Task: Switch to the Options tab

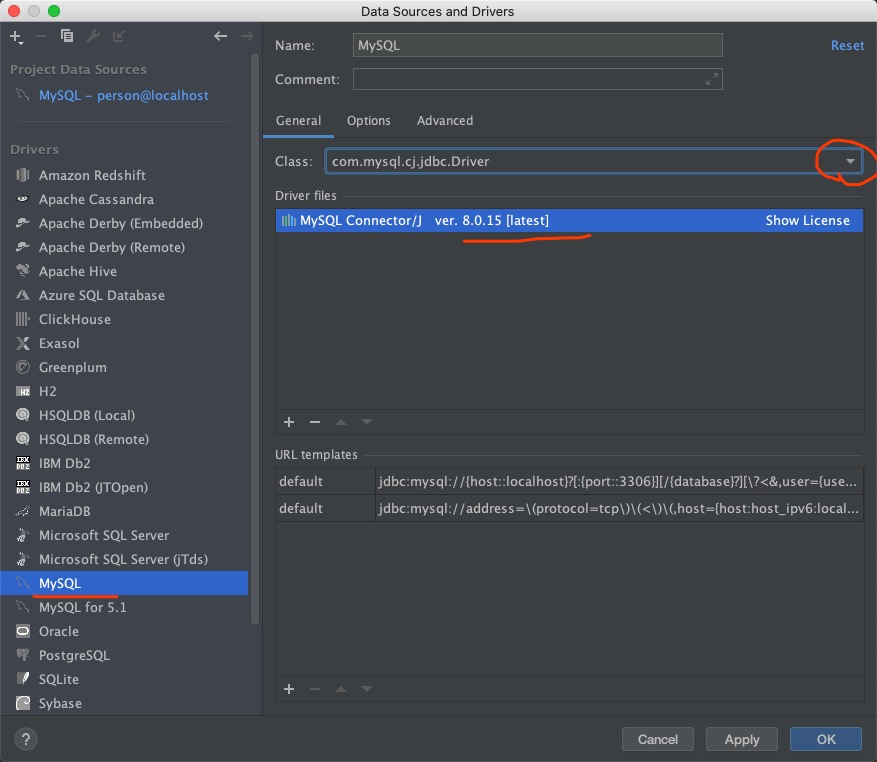Action: tap(369, 121)
